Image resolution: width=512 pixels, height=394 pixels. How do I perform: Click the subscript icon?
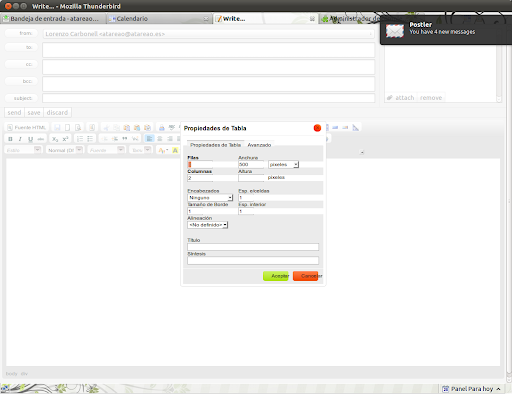(x=55, y=139)
